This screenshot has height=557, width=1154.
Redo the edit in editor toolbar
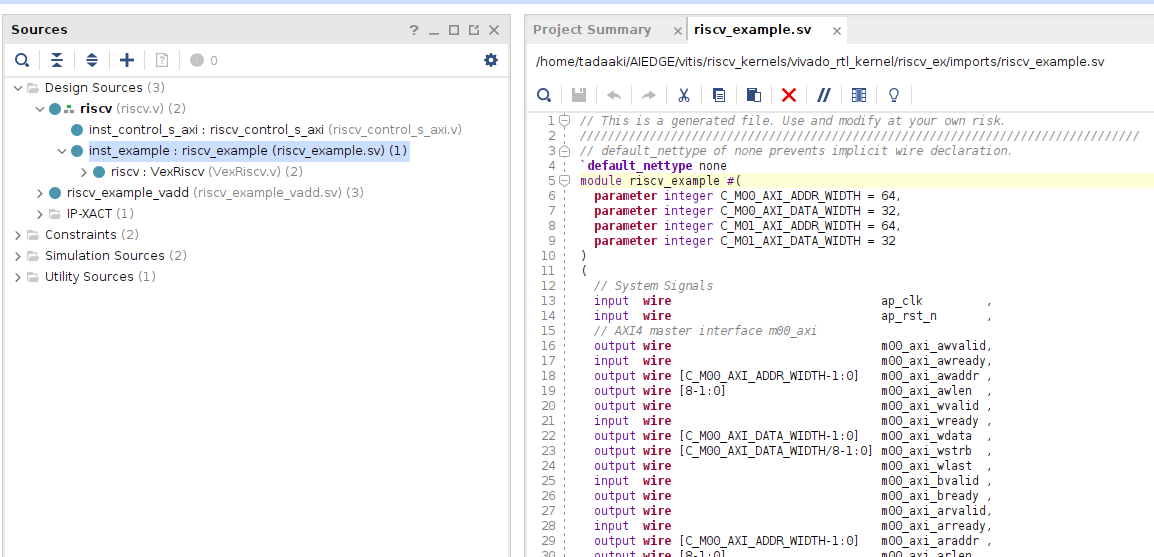point(648,95)
